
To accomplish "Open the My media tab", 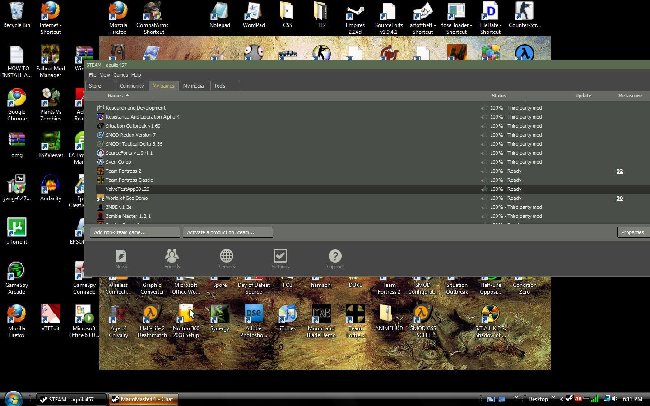I will pyautogui.click(x=194, y=86).
